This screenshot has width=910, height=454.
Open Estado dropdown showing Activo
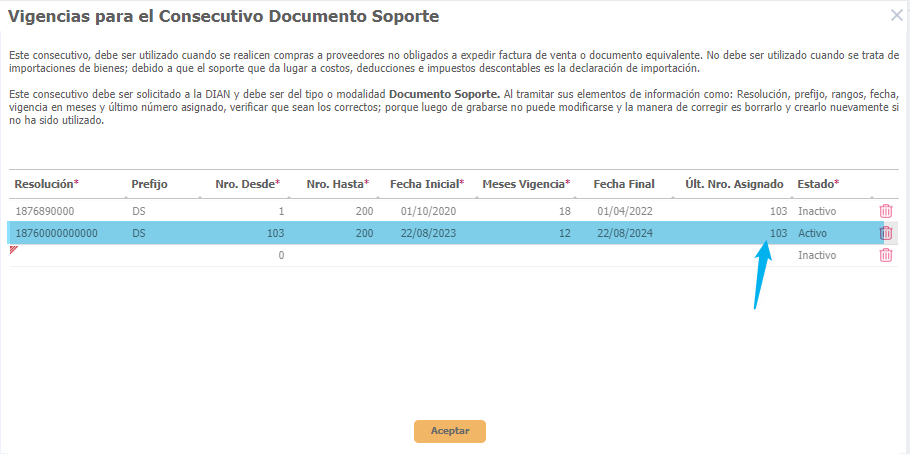830,233
